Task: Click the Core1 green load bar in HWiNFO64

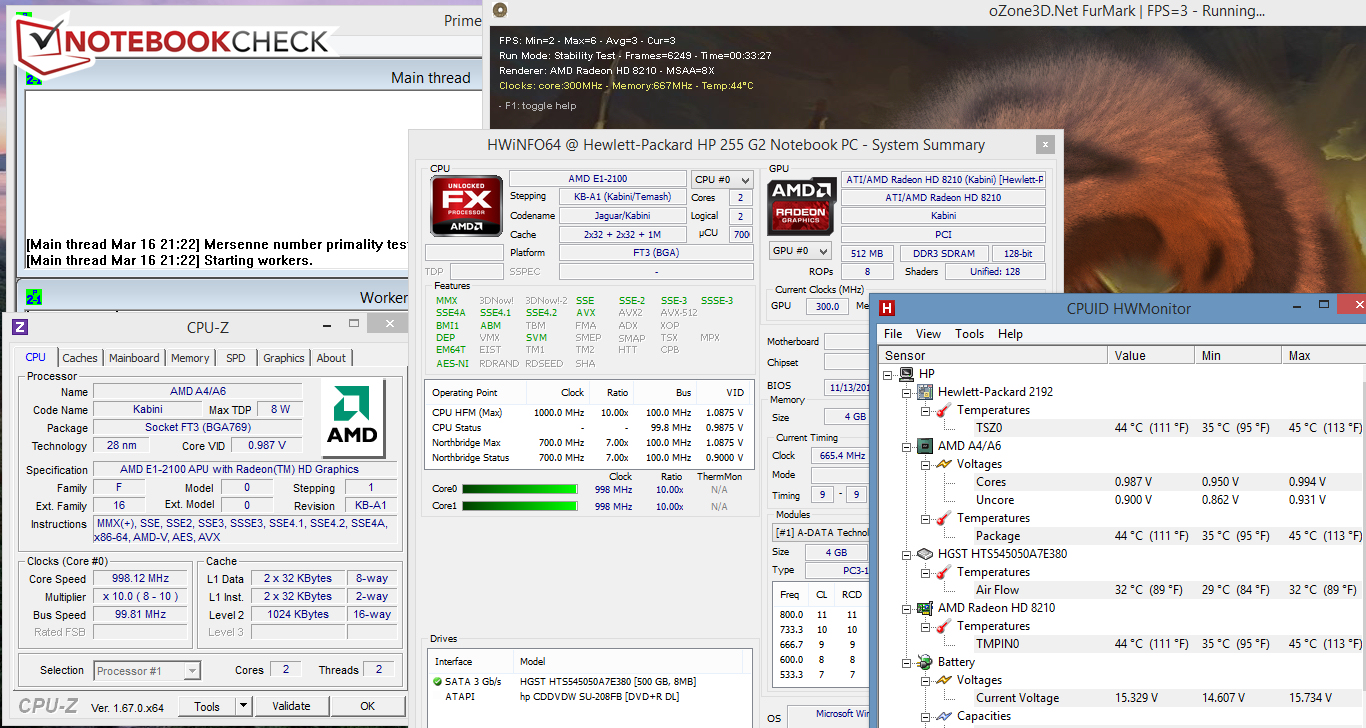Action: [520, 507]
